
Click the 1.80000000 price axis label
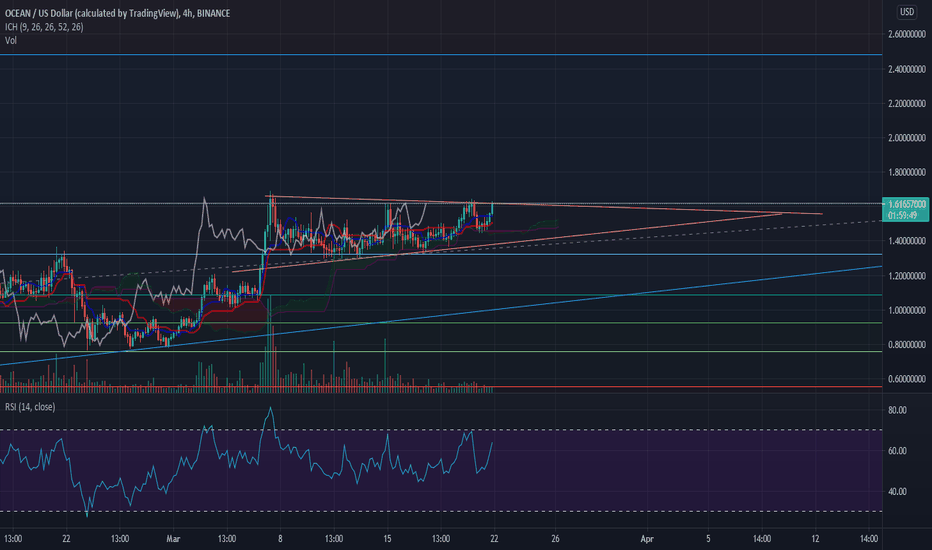pyautogui.click(x=906, y=172)
